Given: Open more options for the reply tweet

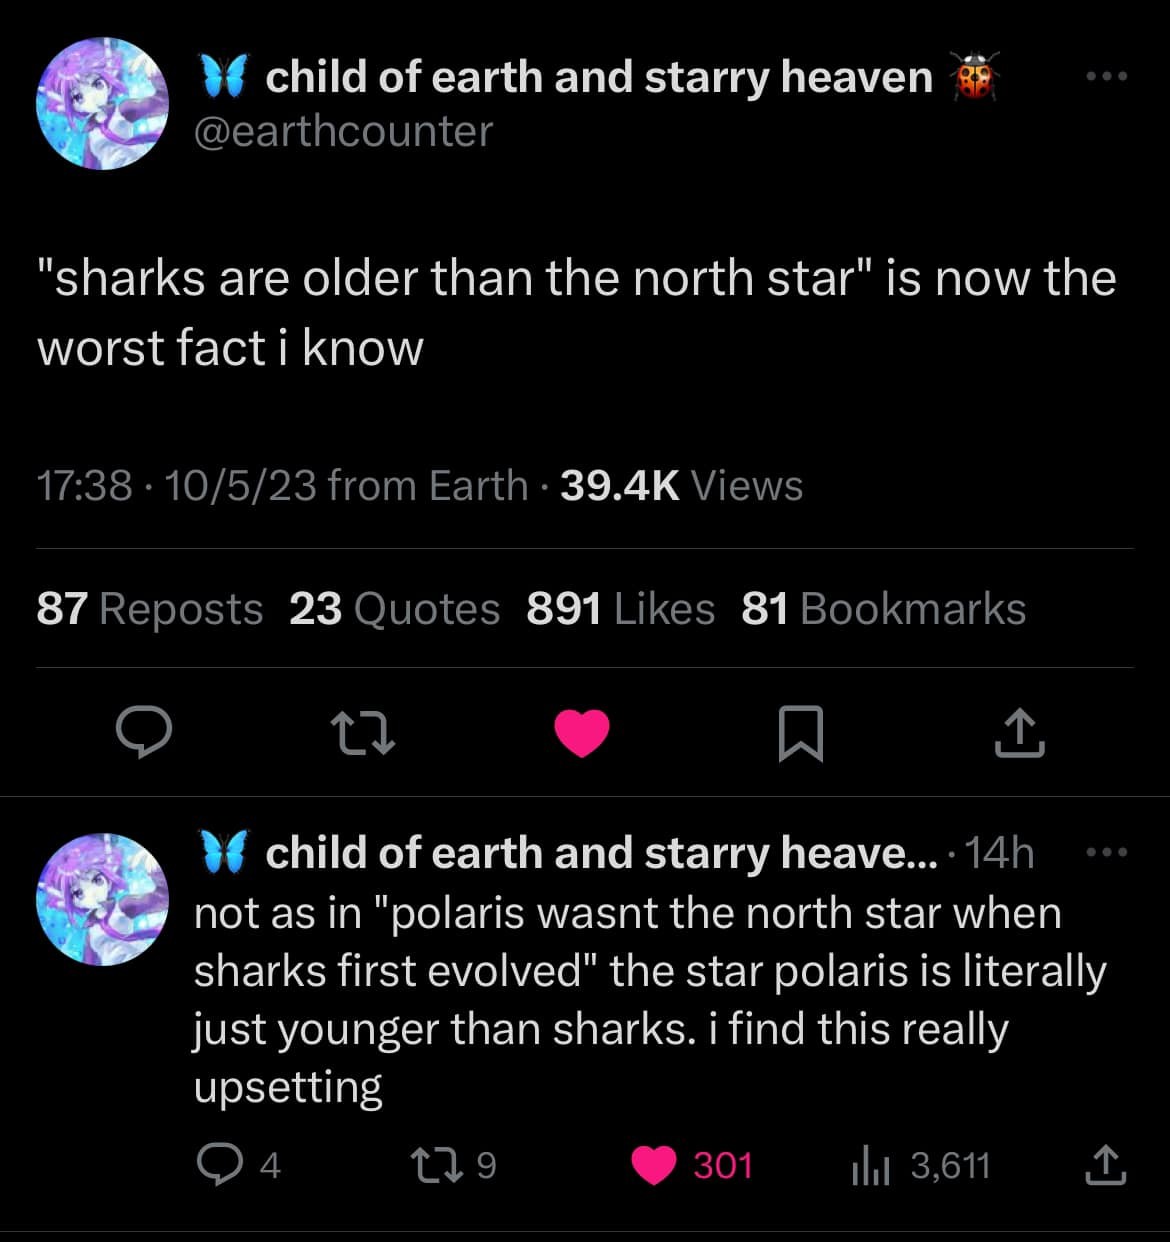Looking at the screenshot, I should 1108,853.
